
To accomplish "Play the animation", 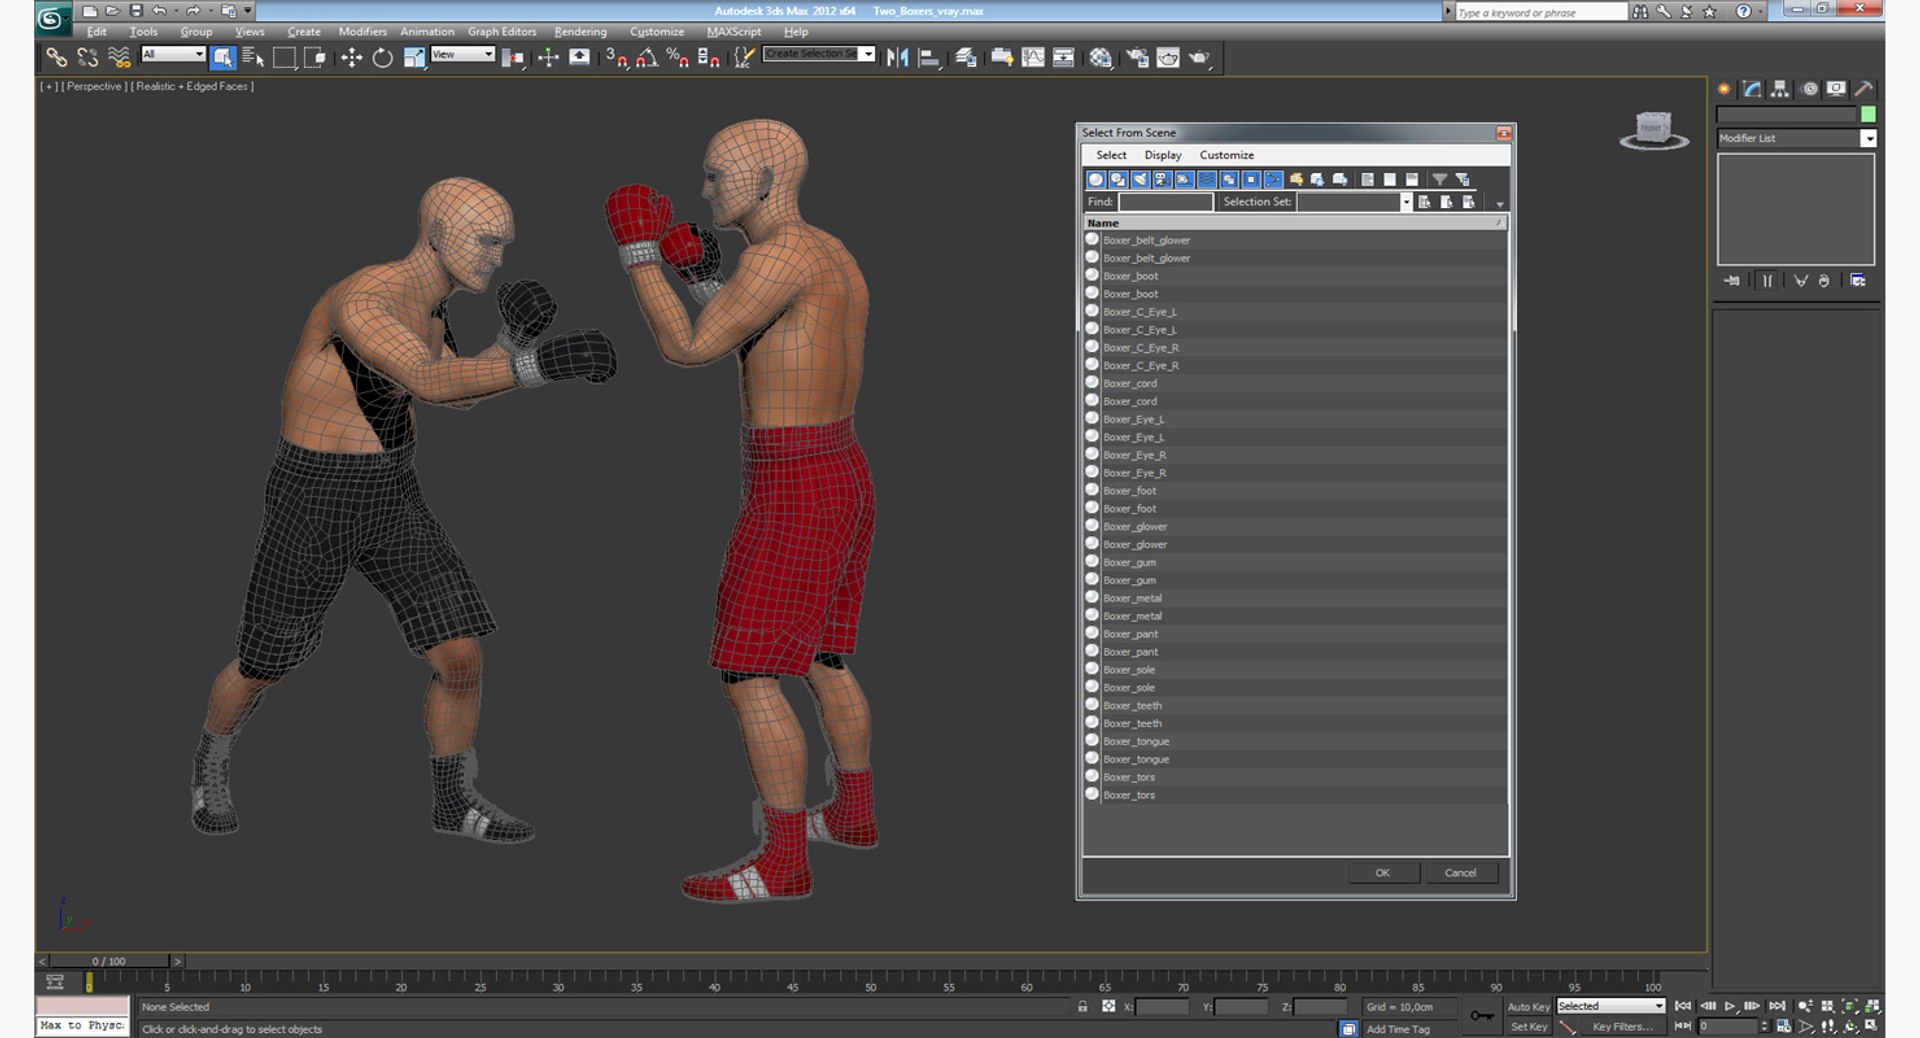I will (1730, 1006).
